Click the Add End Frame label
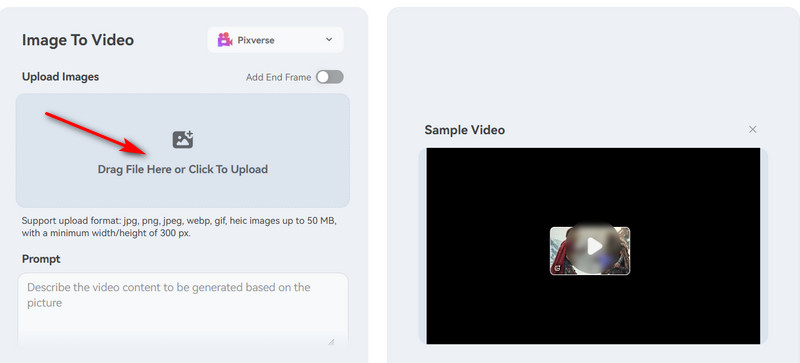 point(279,78)
